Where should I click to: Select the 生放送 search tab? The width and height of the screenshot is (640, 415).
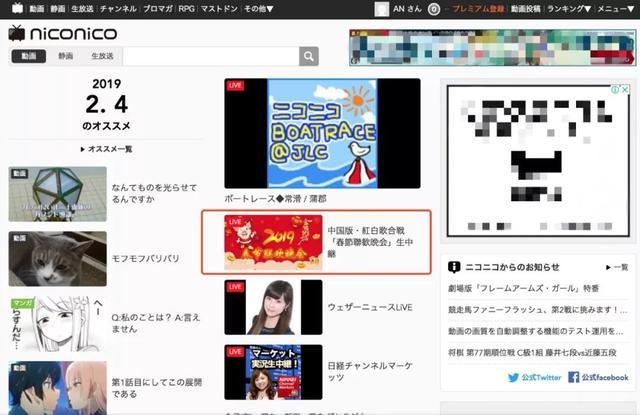(102, 56)
